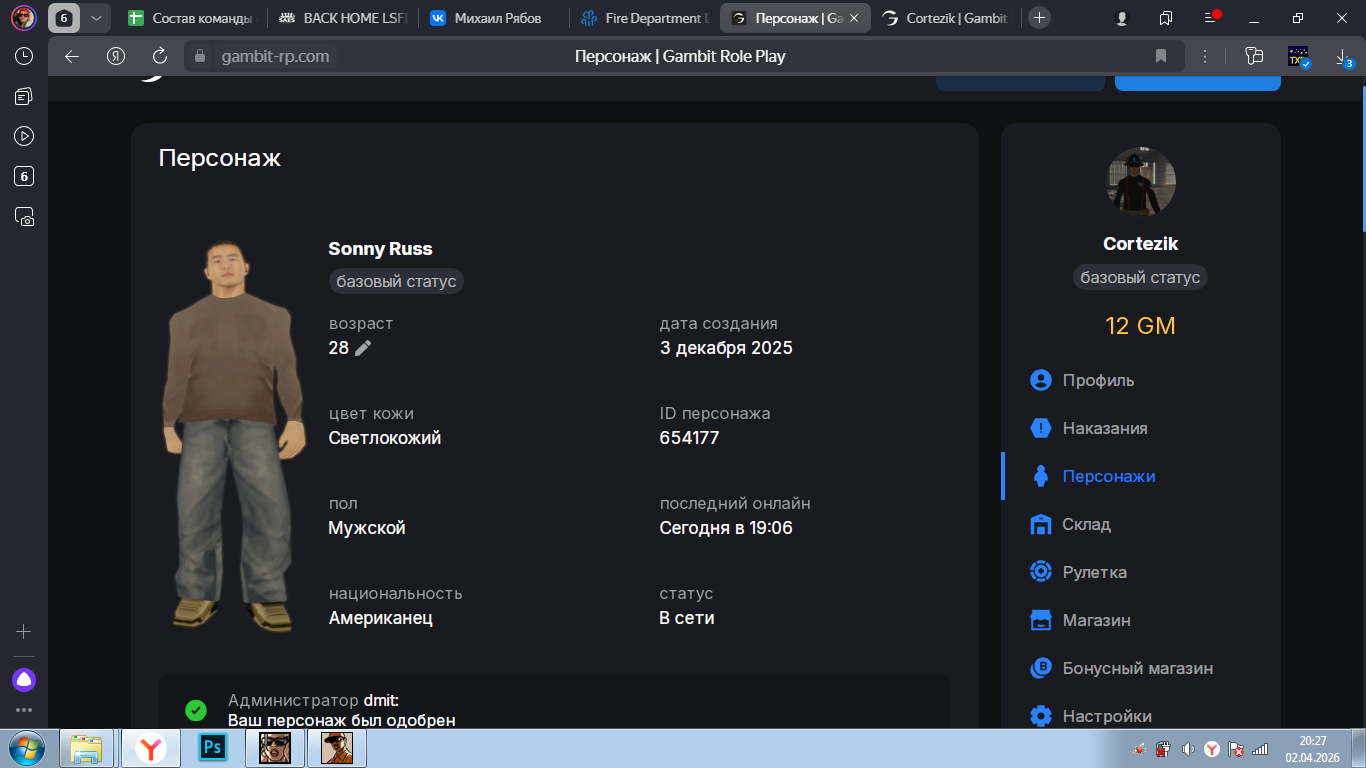Click the overlapping-squares icon in title bar
Viewport: 1366px width, 768px height.
click(x=1166, y=18)
